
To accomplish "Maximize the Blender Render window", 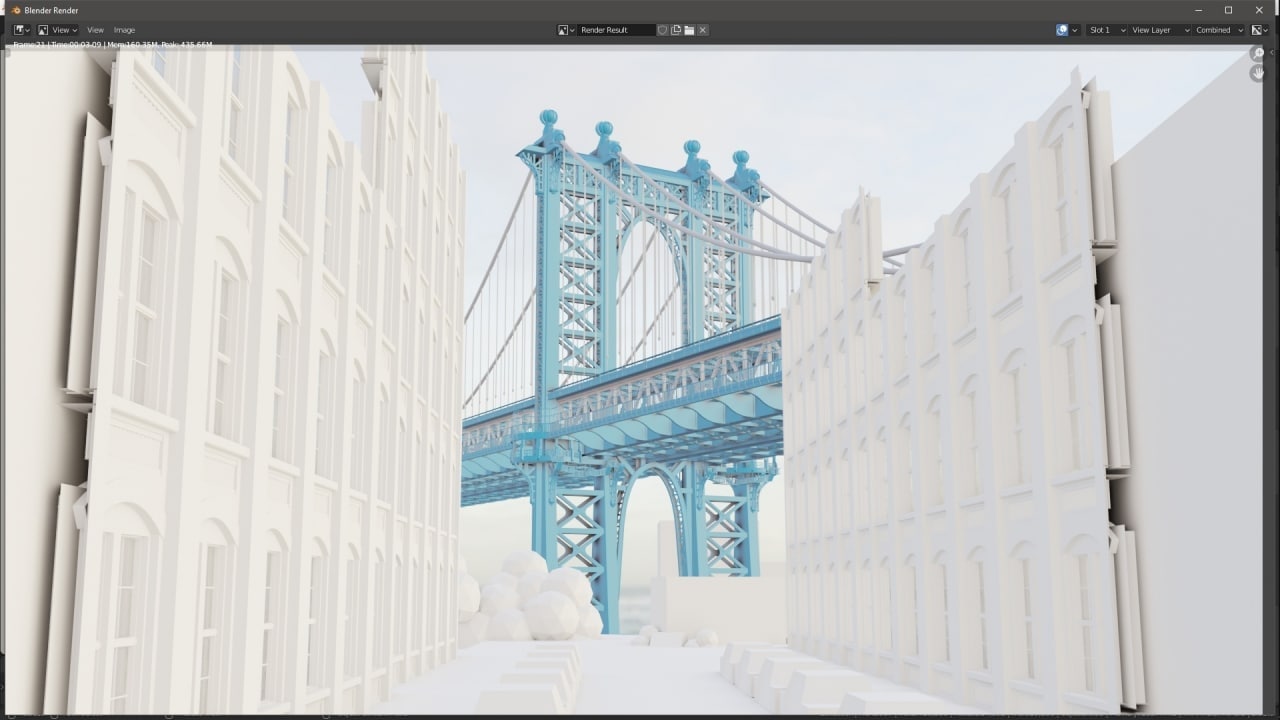I will (1229, 10).
